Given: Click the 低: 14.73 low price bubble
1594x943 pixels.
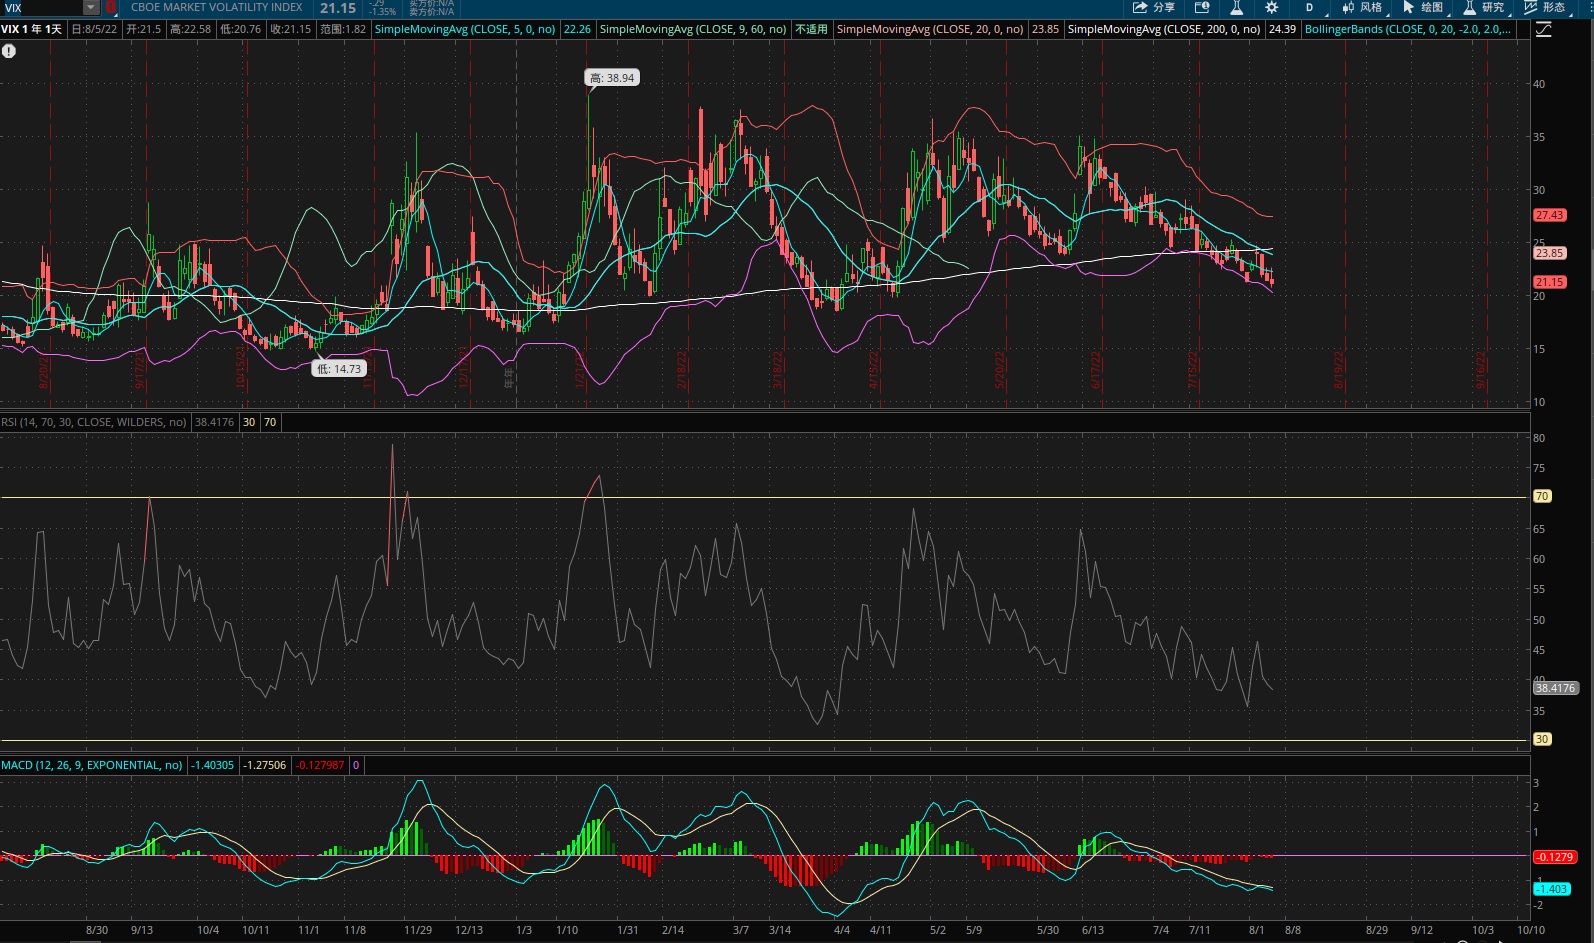Looking at the screenshot, I should pyautogui.click(x=339, y=369).
